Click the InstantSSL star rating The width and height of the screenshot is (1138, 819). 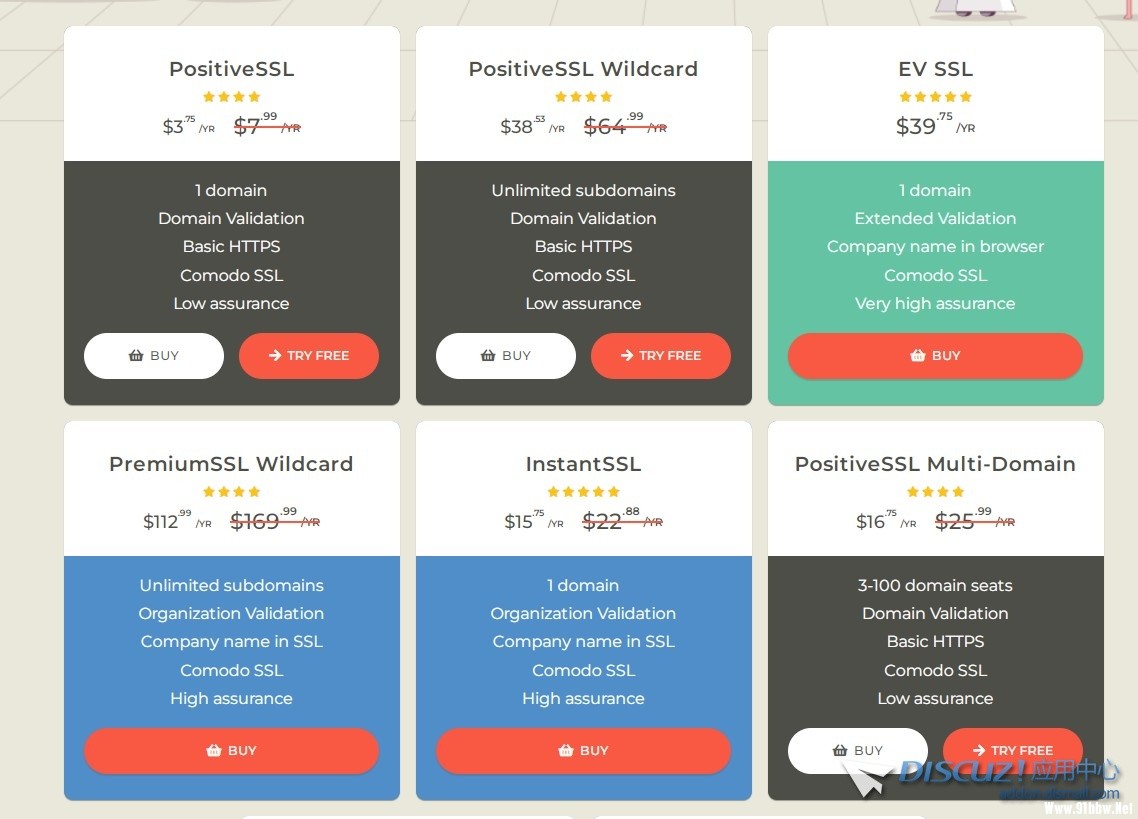point(583,492)
